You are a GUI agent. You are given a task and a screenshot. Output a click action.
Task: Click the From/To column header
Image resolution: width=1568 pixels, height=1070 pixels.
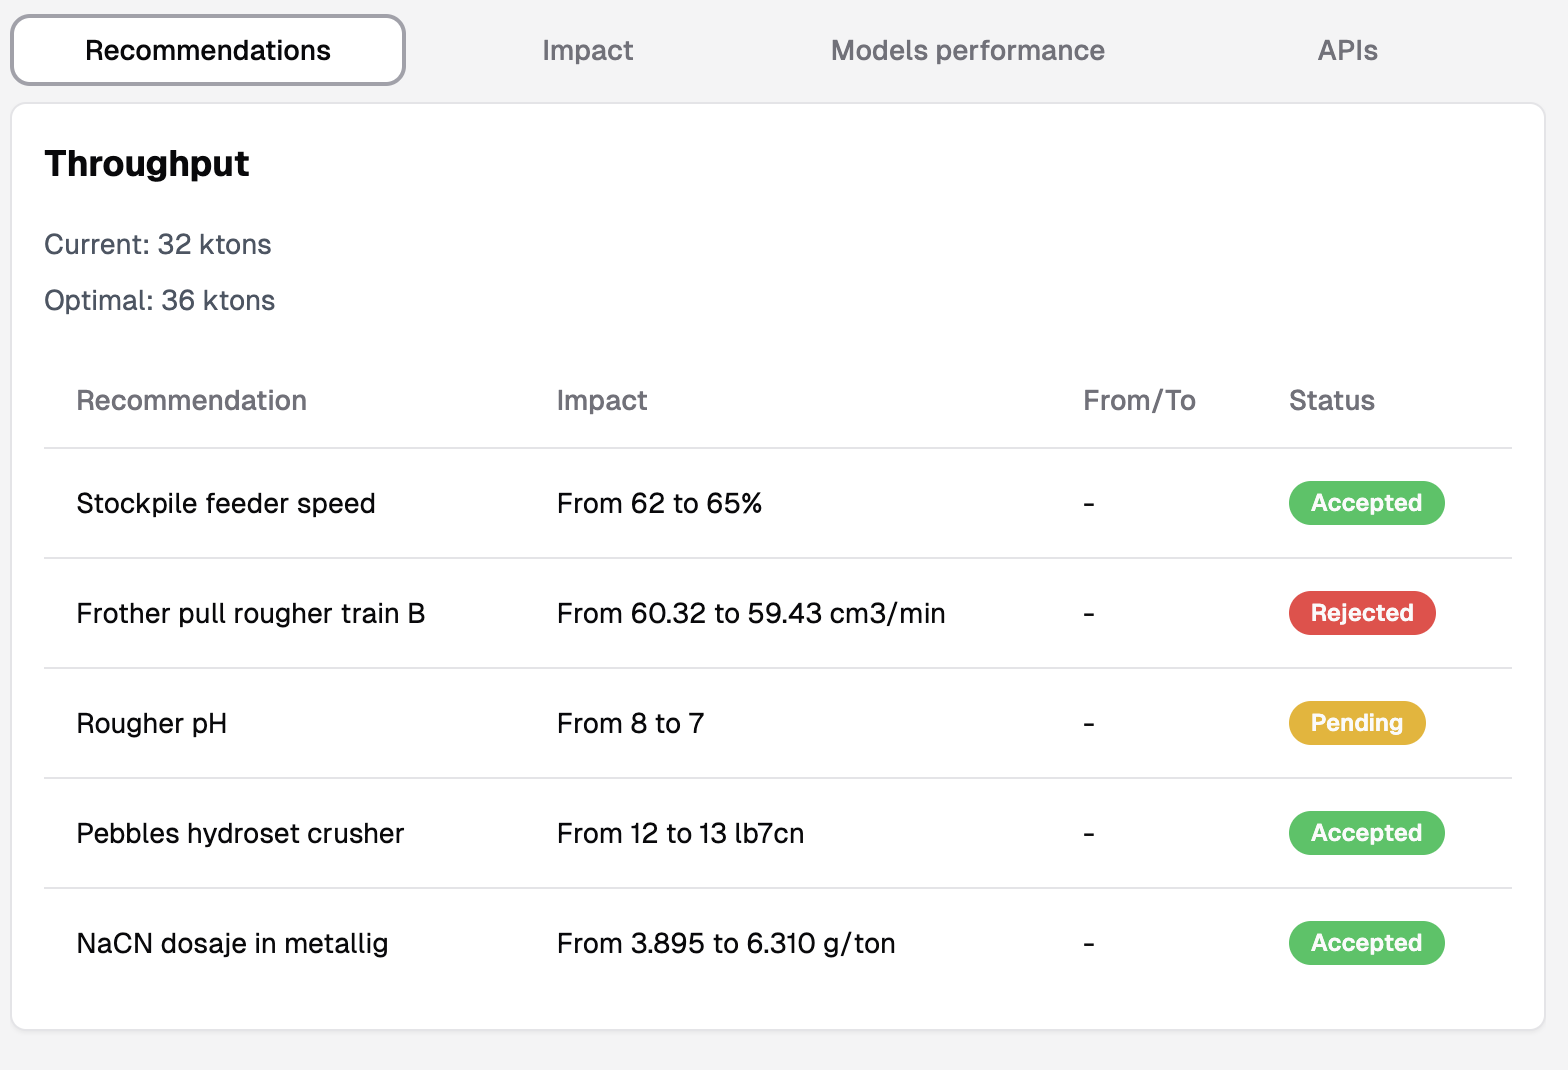pyautogui.click(x=1139, y=400)
